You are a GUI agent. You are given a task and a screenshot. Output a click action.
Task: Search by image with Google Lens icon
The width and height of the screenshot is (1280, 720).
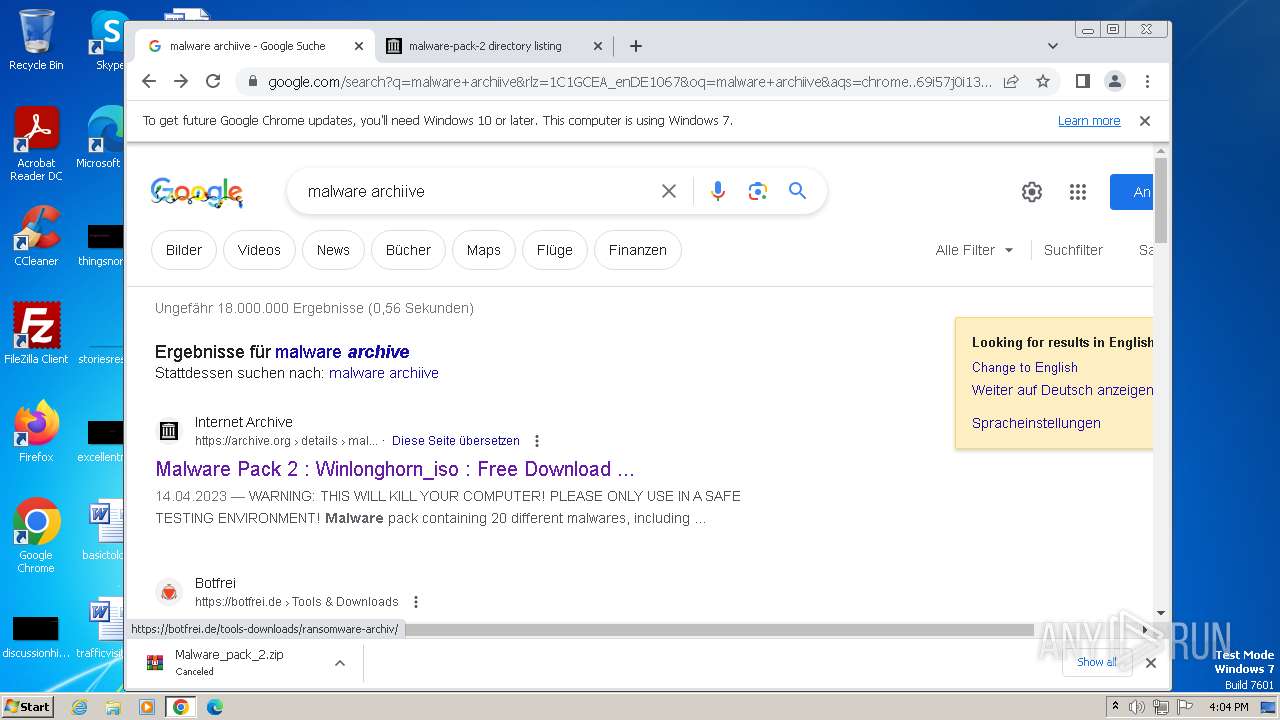757,191
